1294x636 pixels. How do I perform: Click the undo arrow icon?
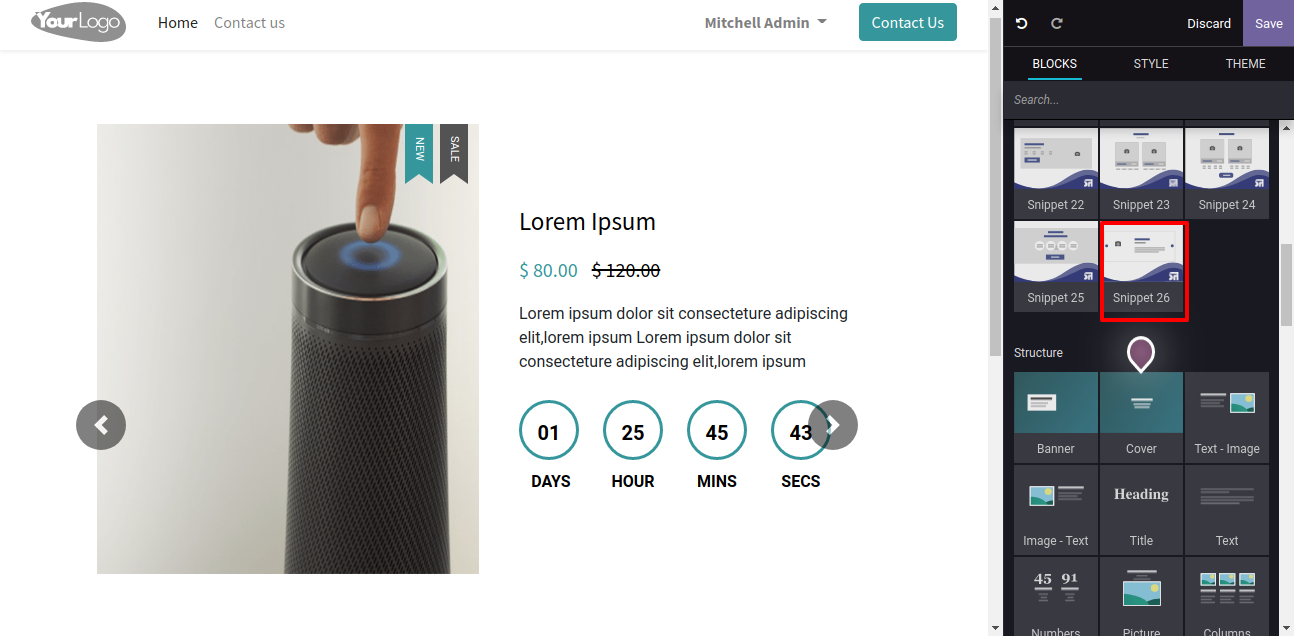[x=1021, y=23]
